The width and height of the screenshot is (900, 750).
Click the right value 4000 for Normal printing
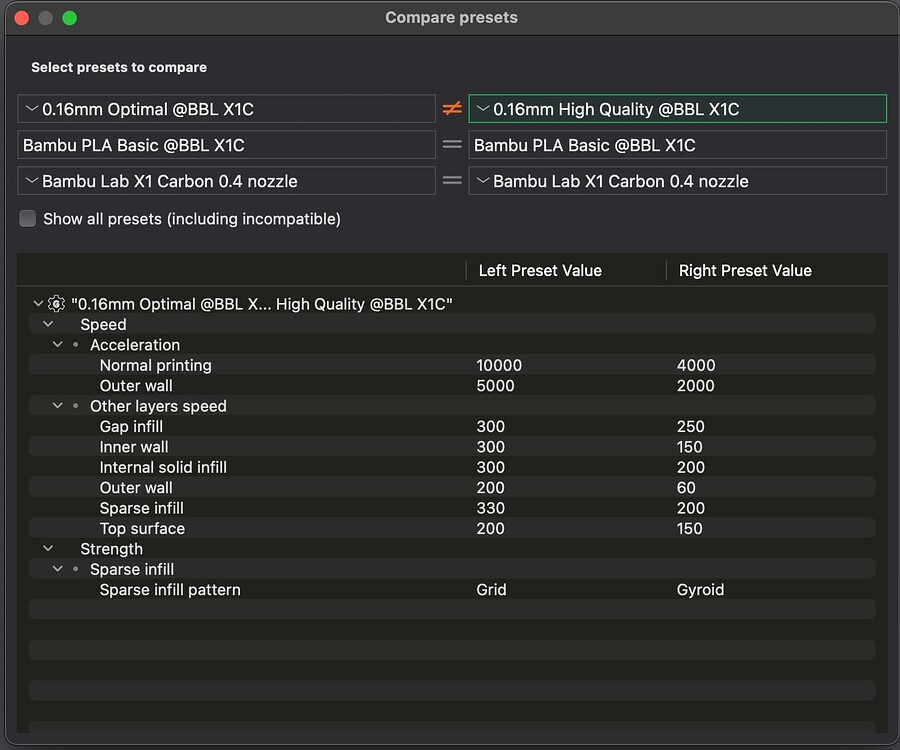[696, 365]
